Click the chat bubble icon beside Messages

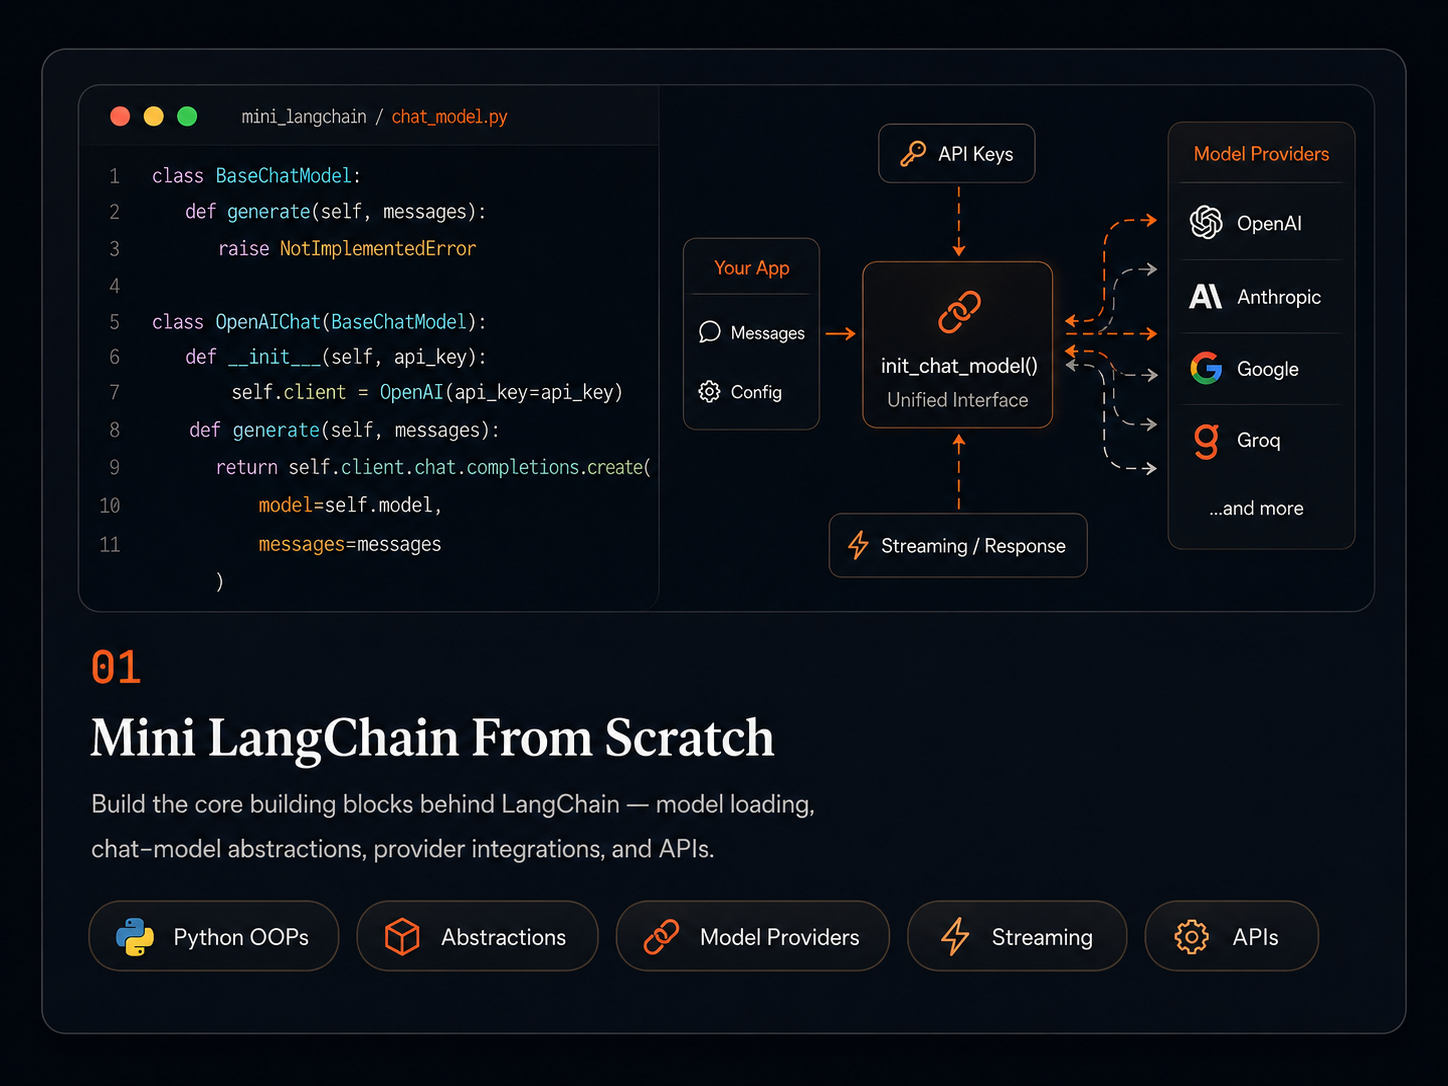[709, 332]
